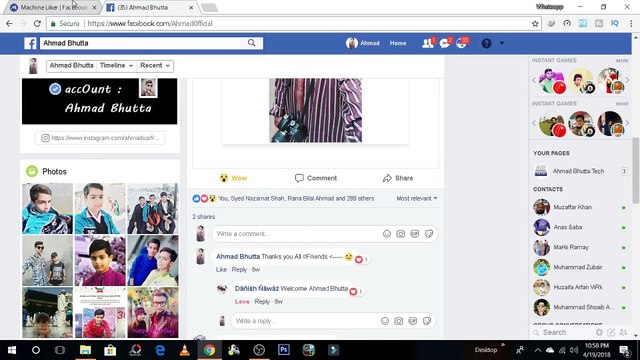The image size is (640, 360).
Task: Click the Facebook logo icon
Action: pos(30,43)
